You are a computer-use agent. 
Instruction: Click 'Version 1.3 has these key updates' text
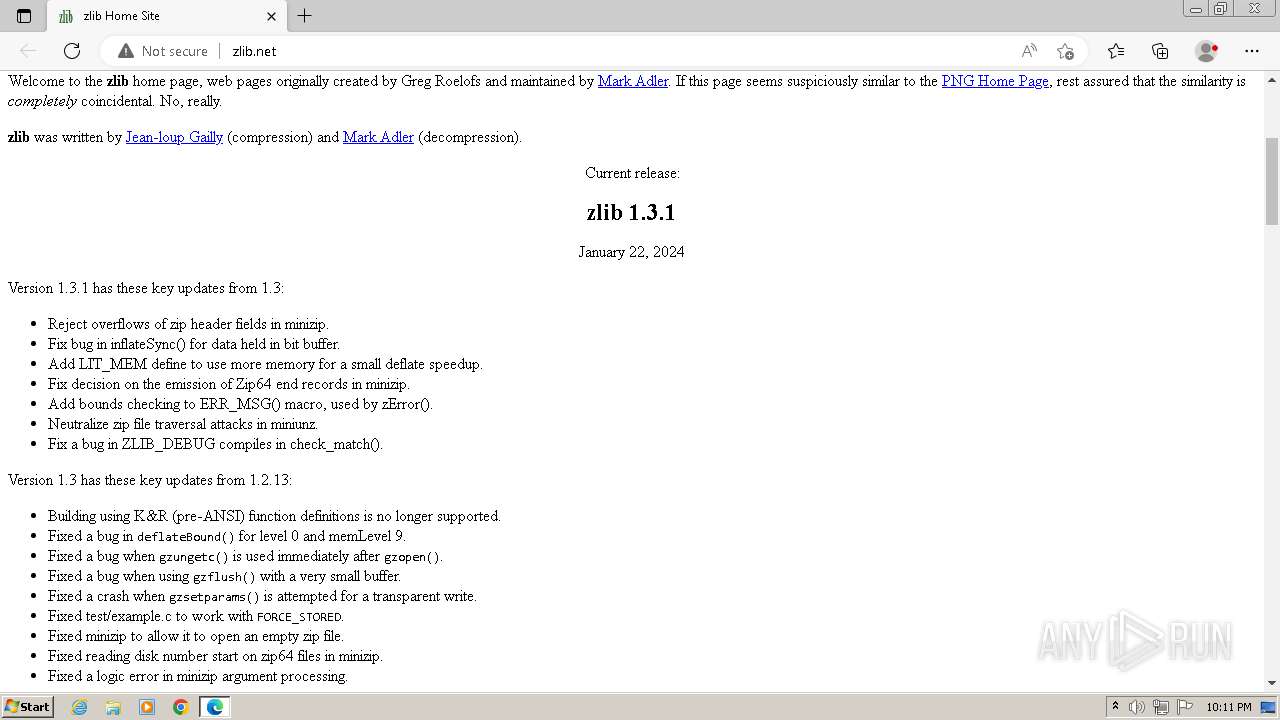150,480
